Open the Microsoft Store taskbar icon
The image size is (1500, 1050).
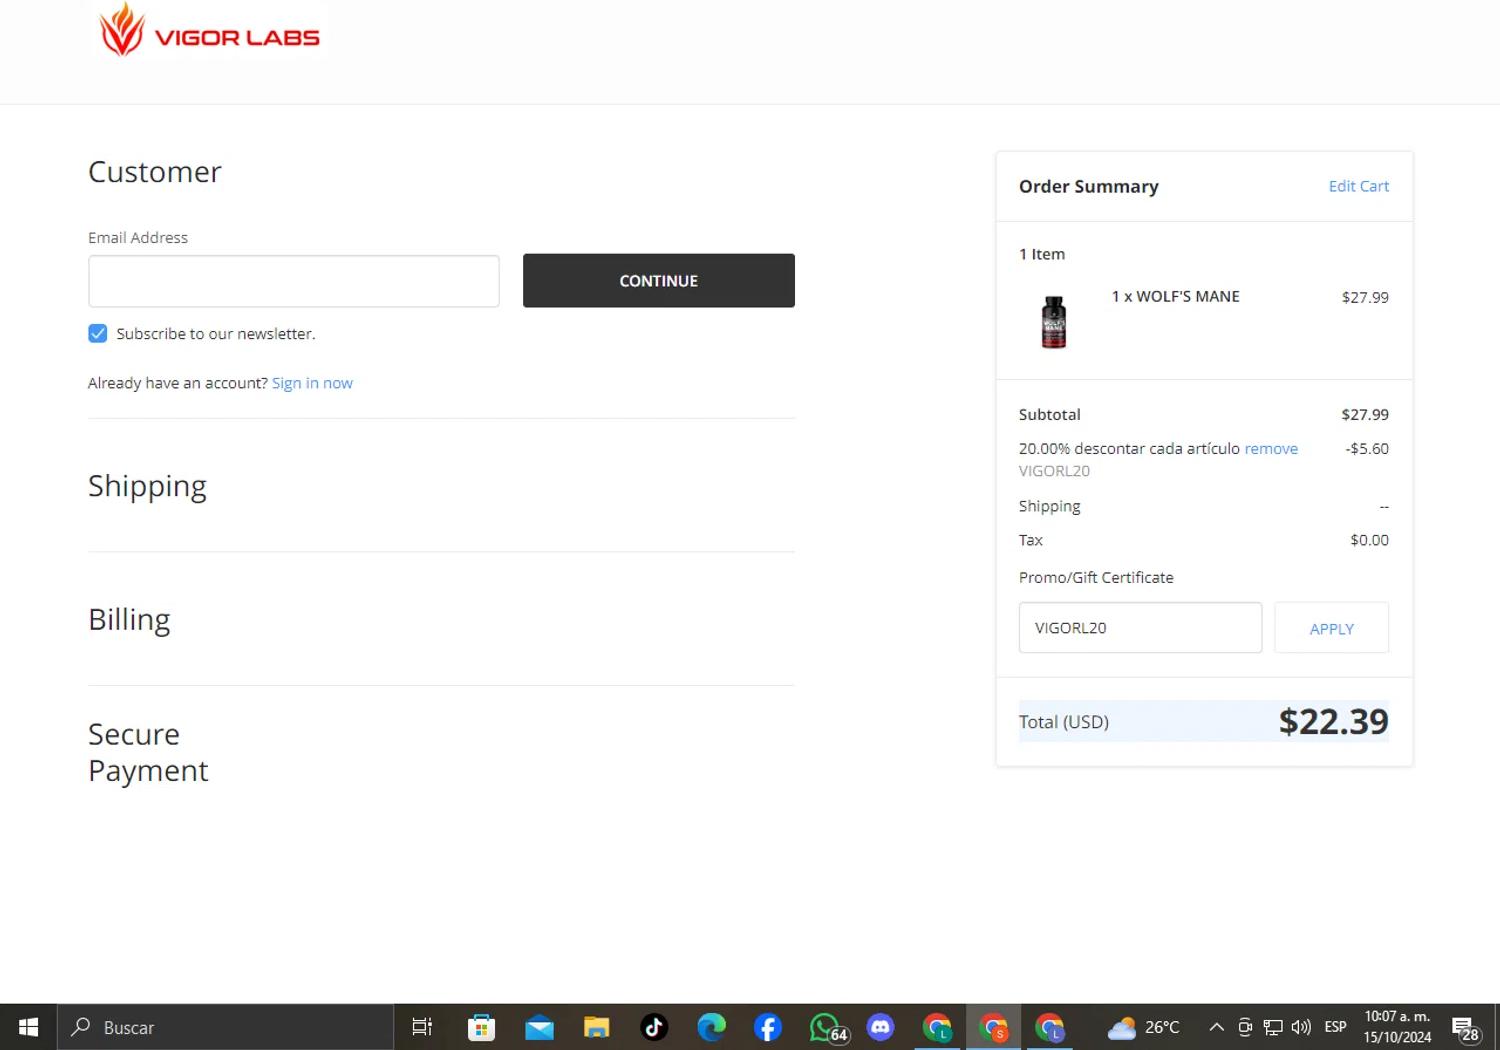tap(481, 1027)
